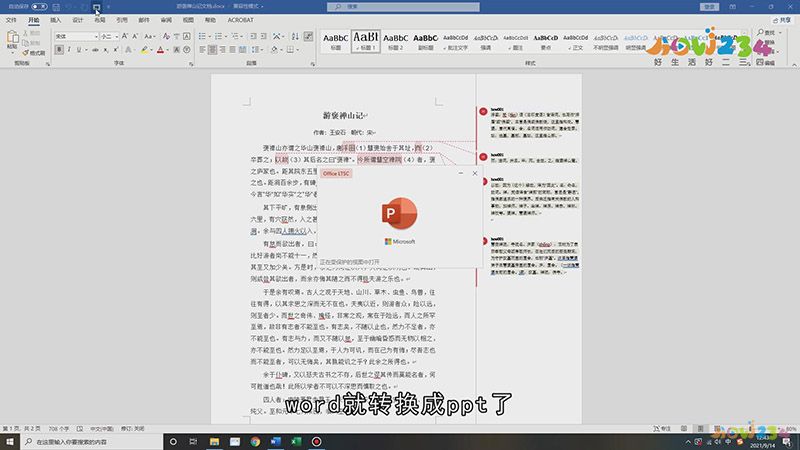This screenshot has height=450, width=800.
Task: Click the 共享 share button
Action: click(x=782, y=20)
